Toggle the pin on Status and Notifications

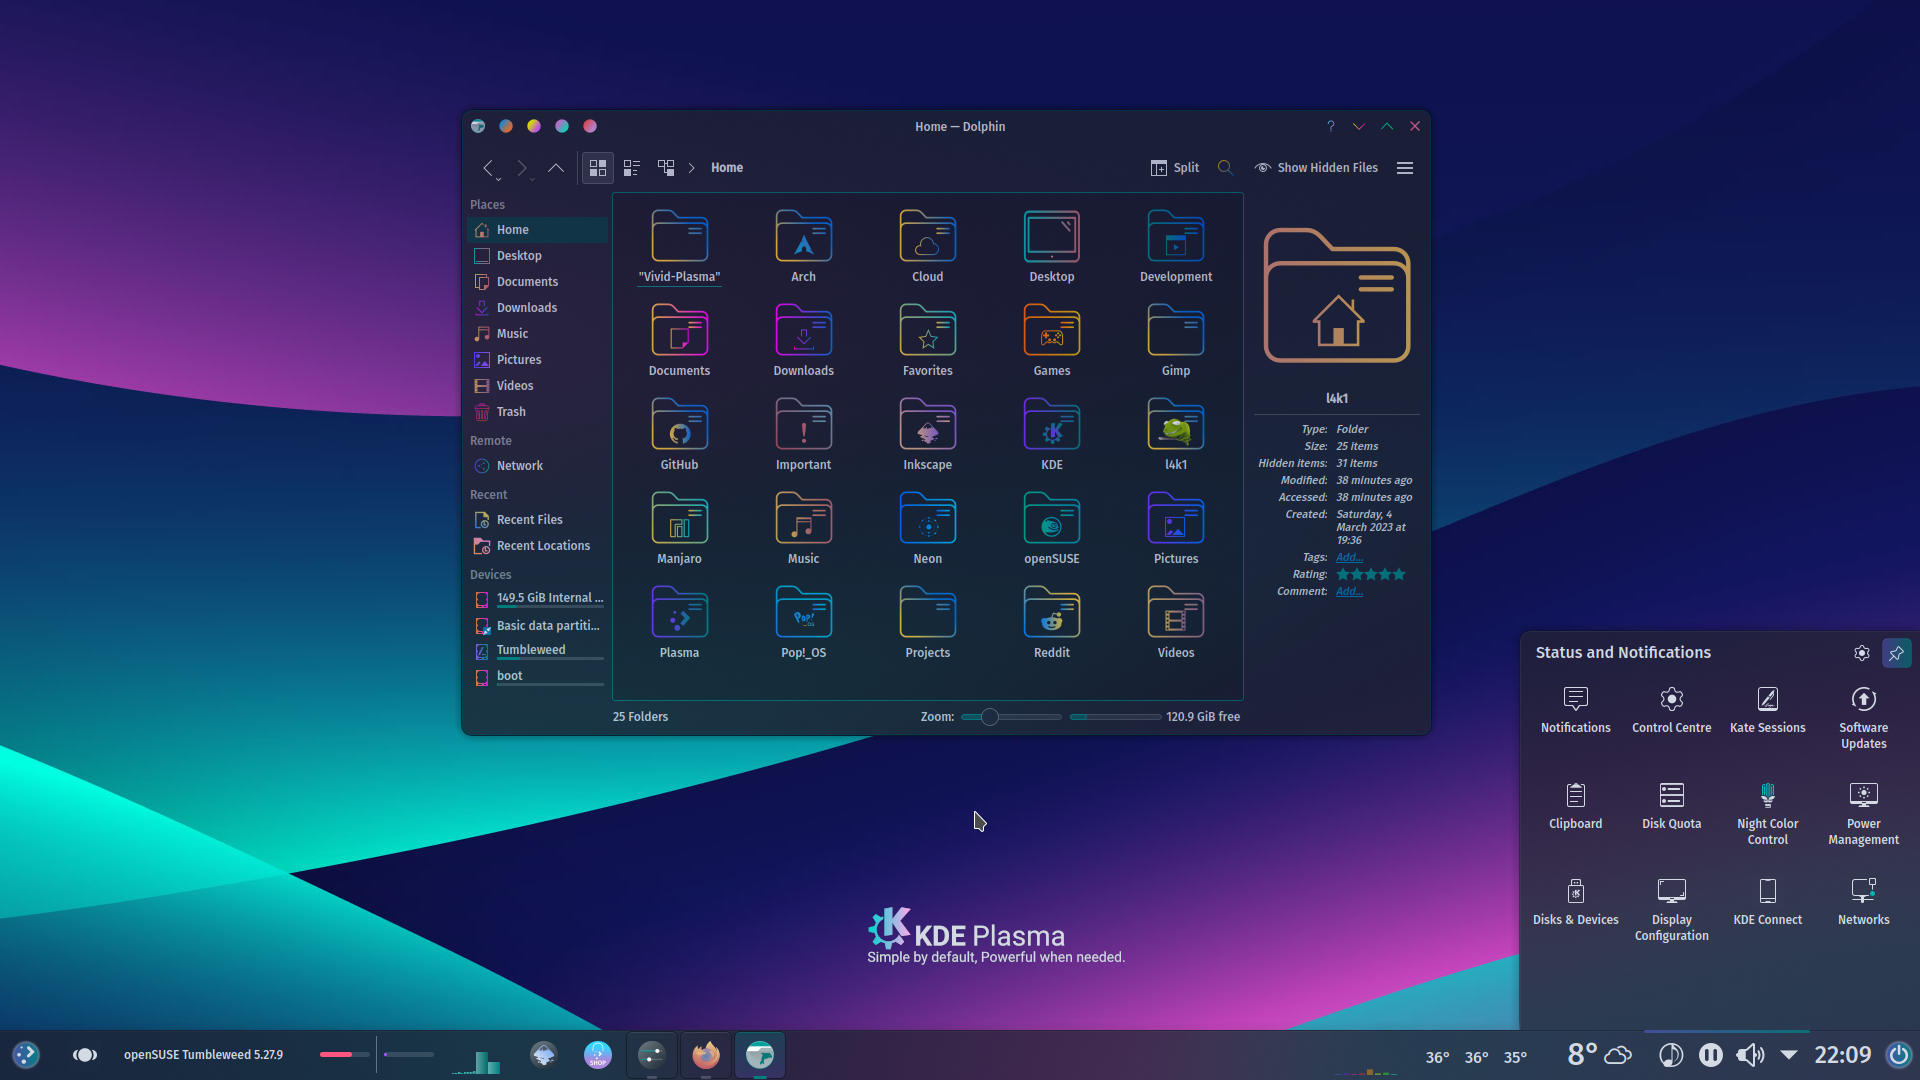point(1896,653)
